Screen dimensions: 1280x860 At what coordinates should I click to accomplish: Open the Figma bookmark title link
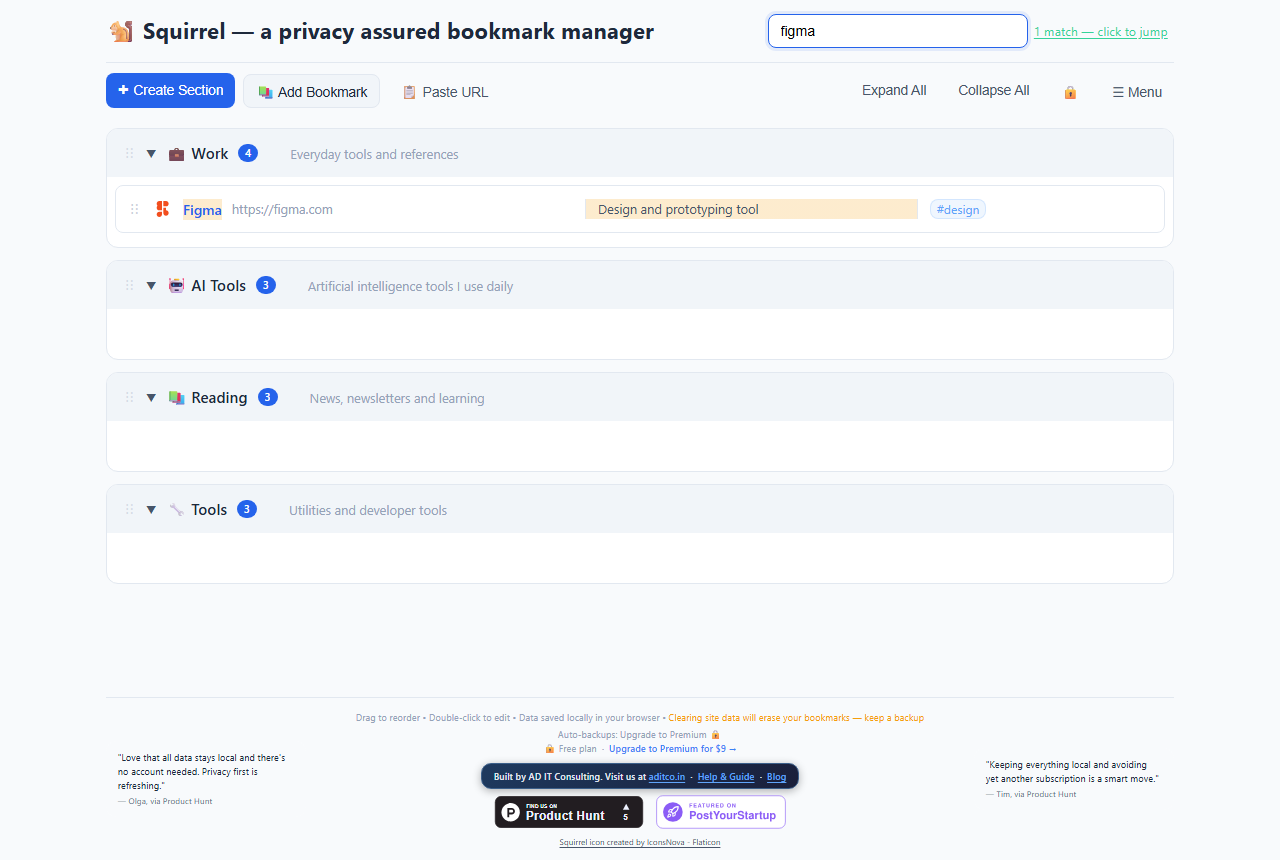(202, 210)
